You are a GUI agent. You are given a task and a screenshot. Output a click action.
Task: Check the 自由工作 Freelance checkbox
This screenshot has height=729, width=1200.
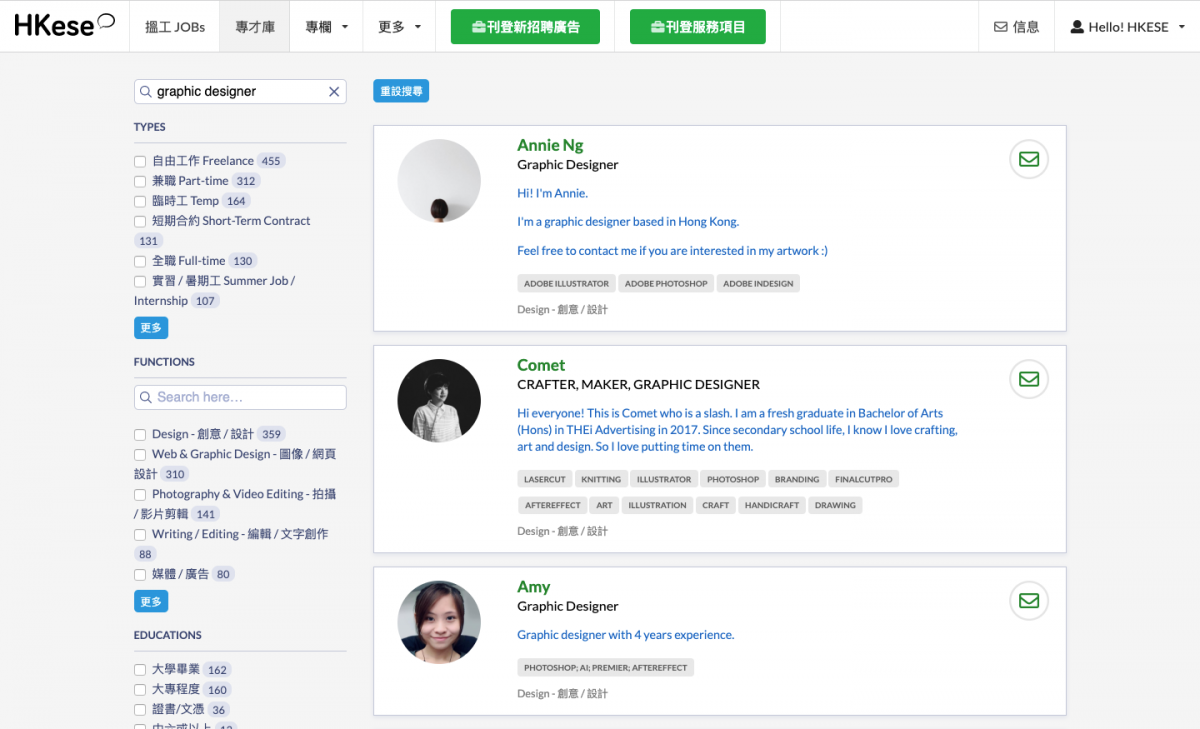click(x=141, y=161)
